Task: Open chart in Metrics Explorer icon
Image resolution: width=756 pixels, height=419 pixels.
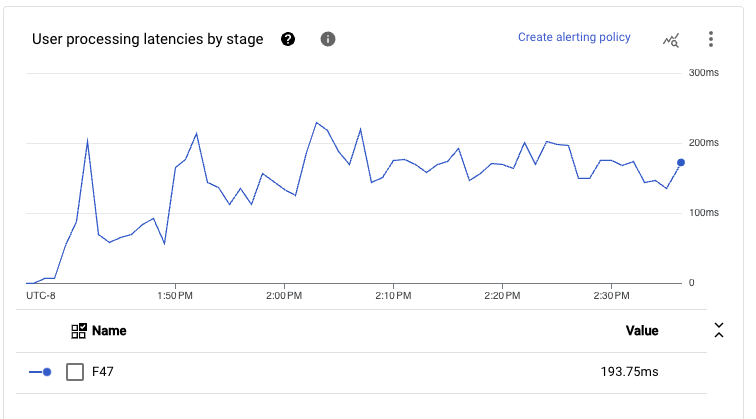Action: 671,39
